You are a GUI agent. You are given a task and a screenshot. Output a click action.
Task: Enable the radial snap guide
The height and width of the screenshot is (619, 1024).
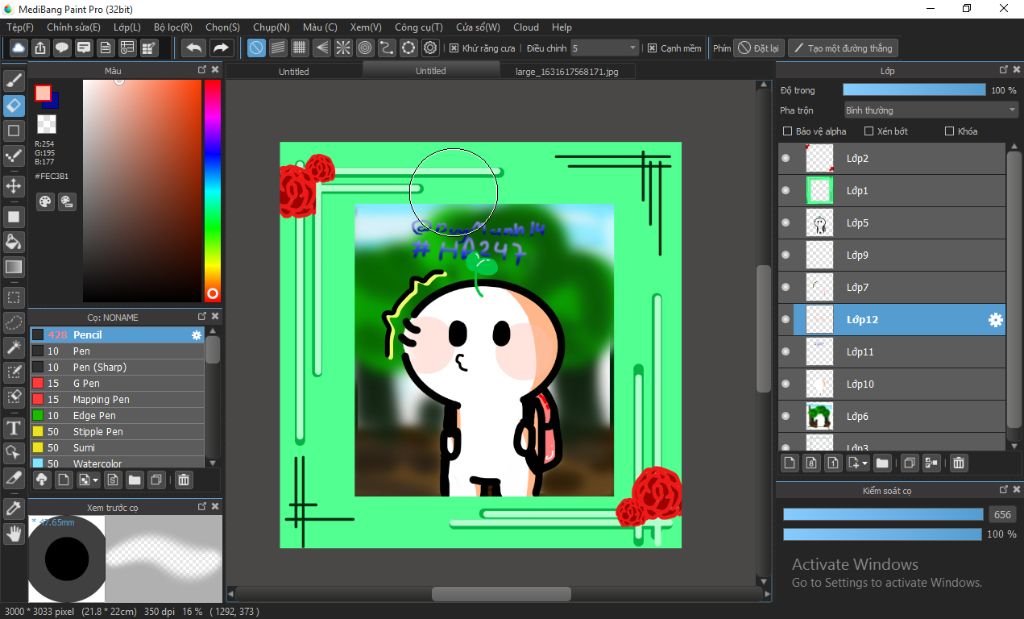click(x=343, y=48)
